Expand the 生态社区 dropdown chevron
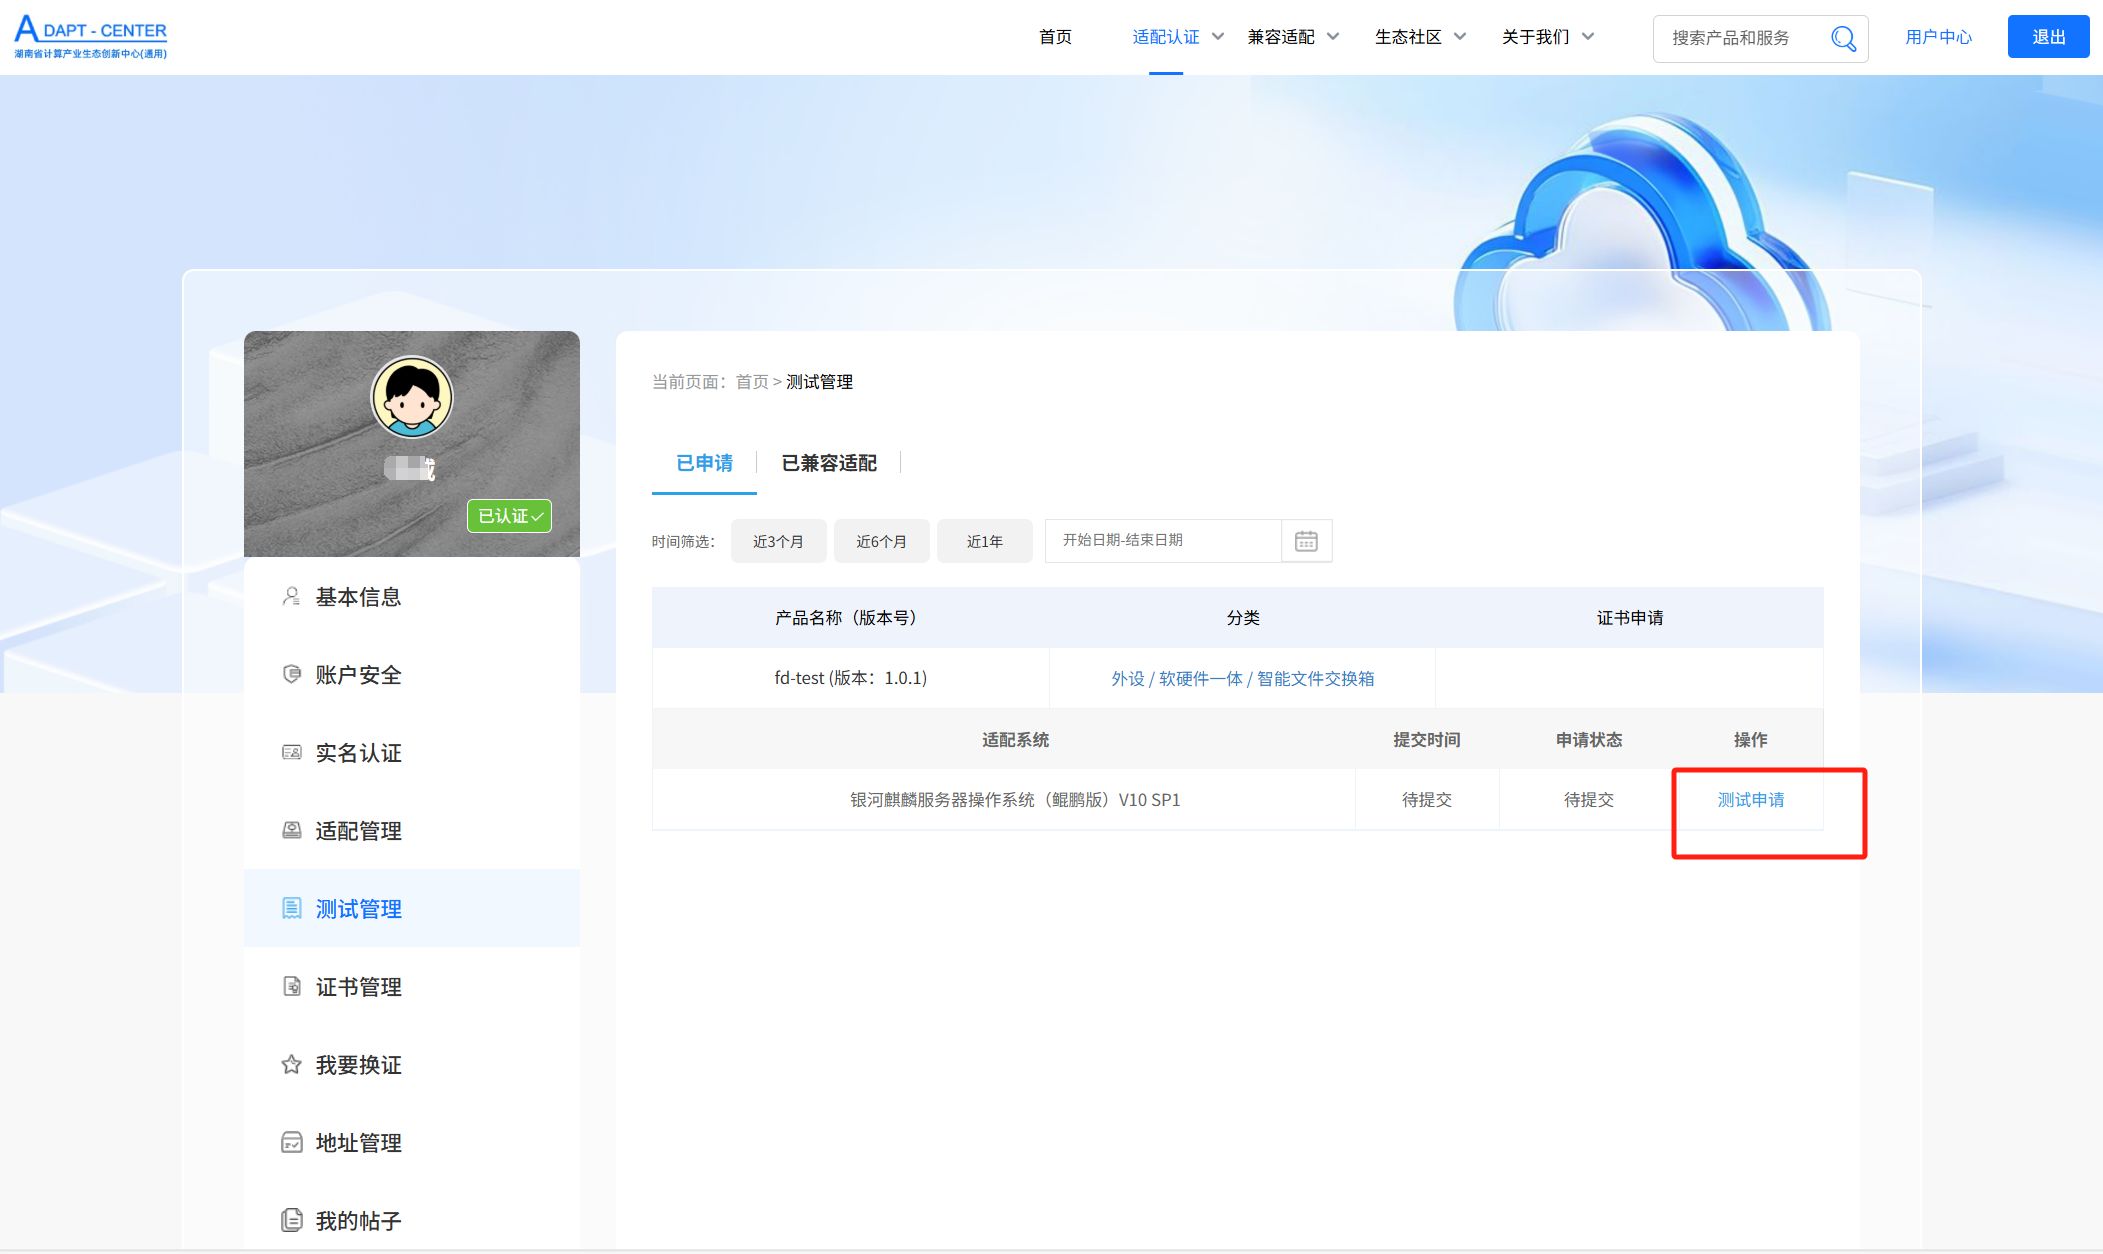The width and height of the screenshot is (2103, 1254). (1460, 37)
